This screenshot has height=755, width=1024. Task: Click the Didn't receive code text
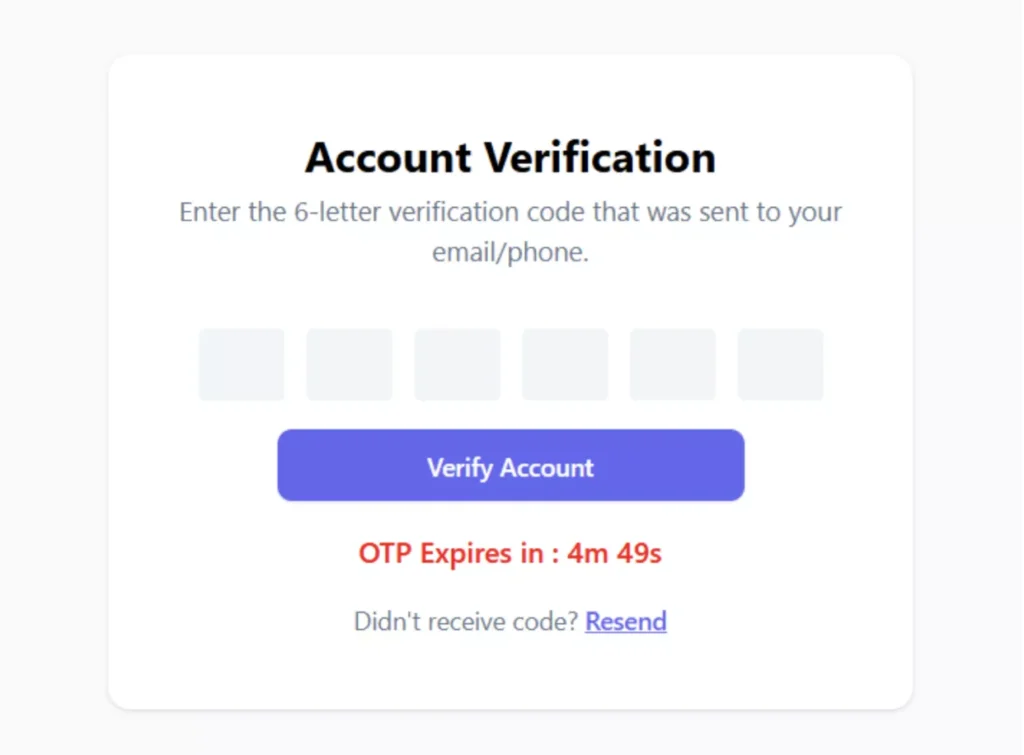click(466, 621)
